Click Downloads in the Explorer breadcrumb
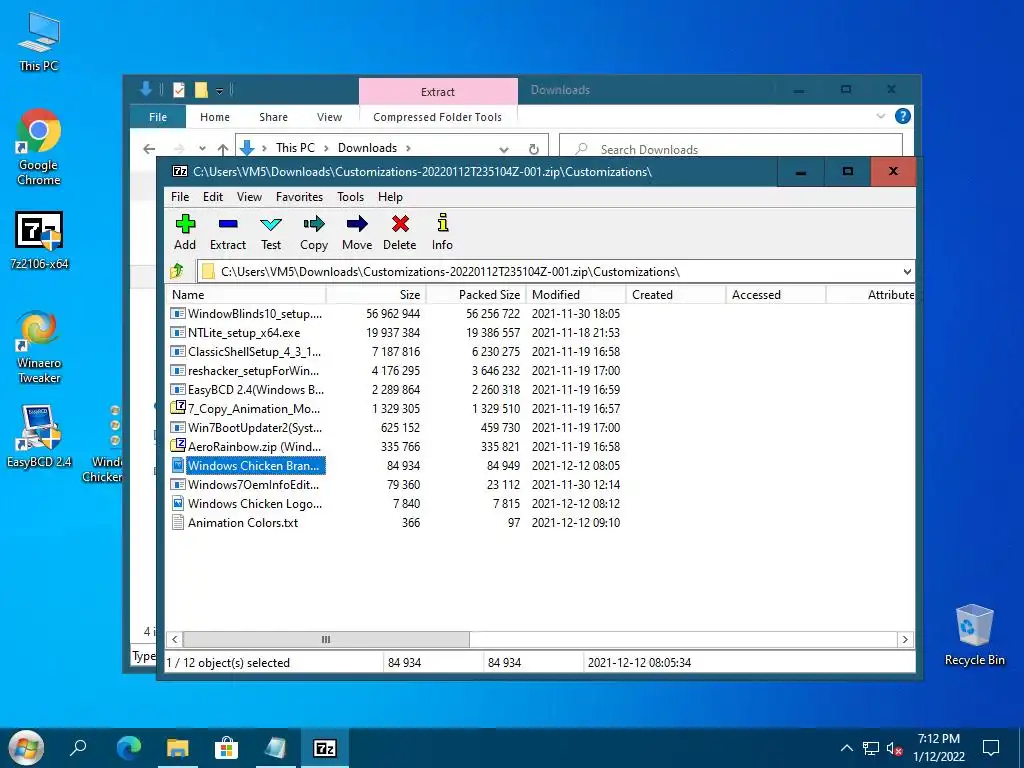1024x768 pixels. click(367, 148)
